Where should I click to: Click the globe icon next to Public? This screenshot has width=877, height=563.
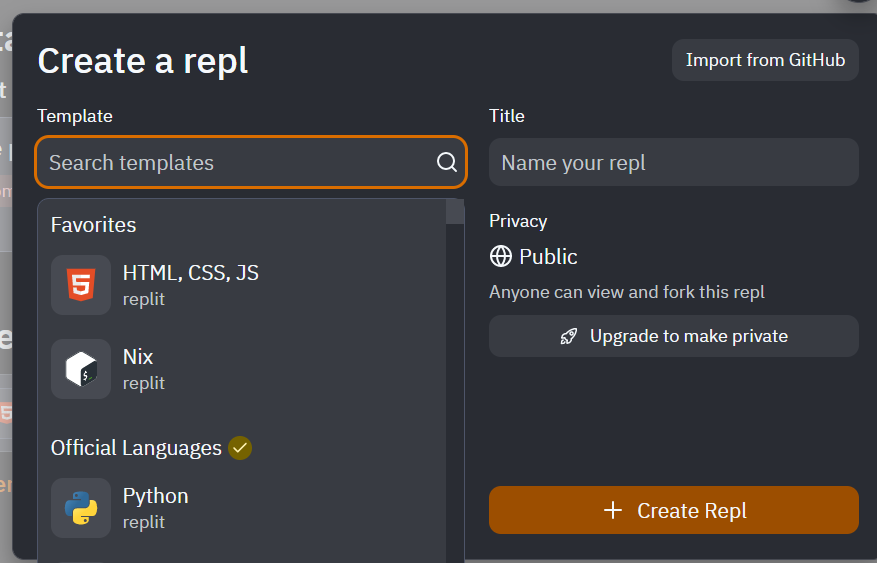501,257
